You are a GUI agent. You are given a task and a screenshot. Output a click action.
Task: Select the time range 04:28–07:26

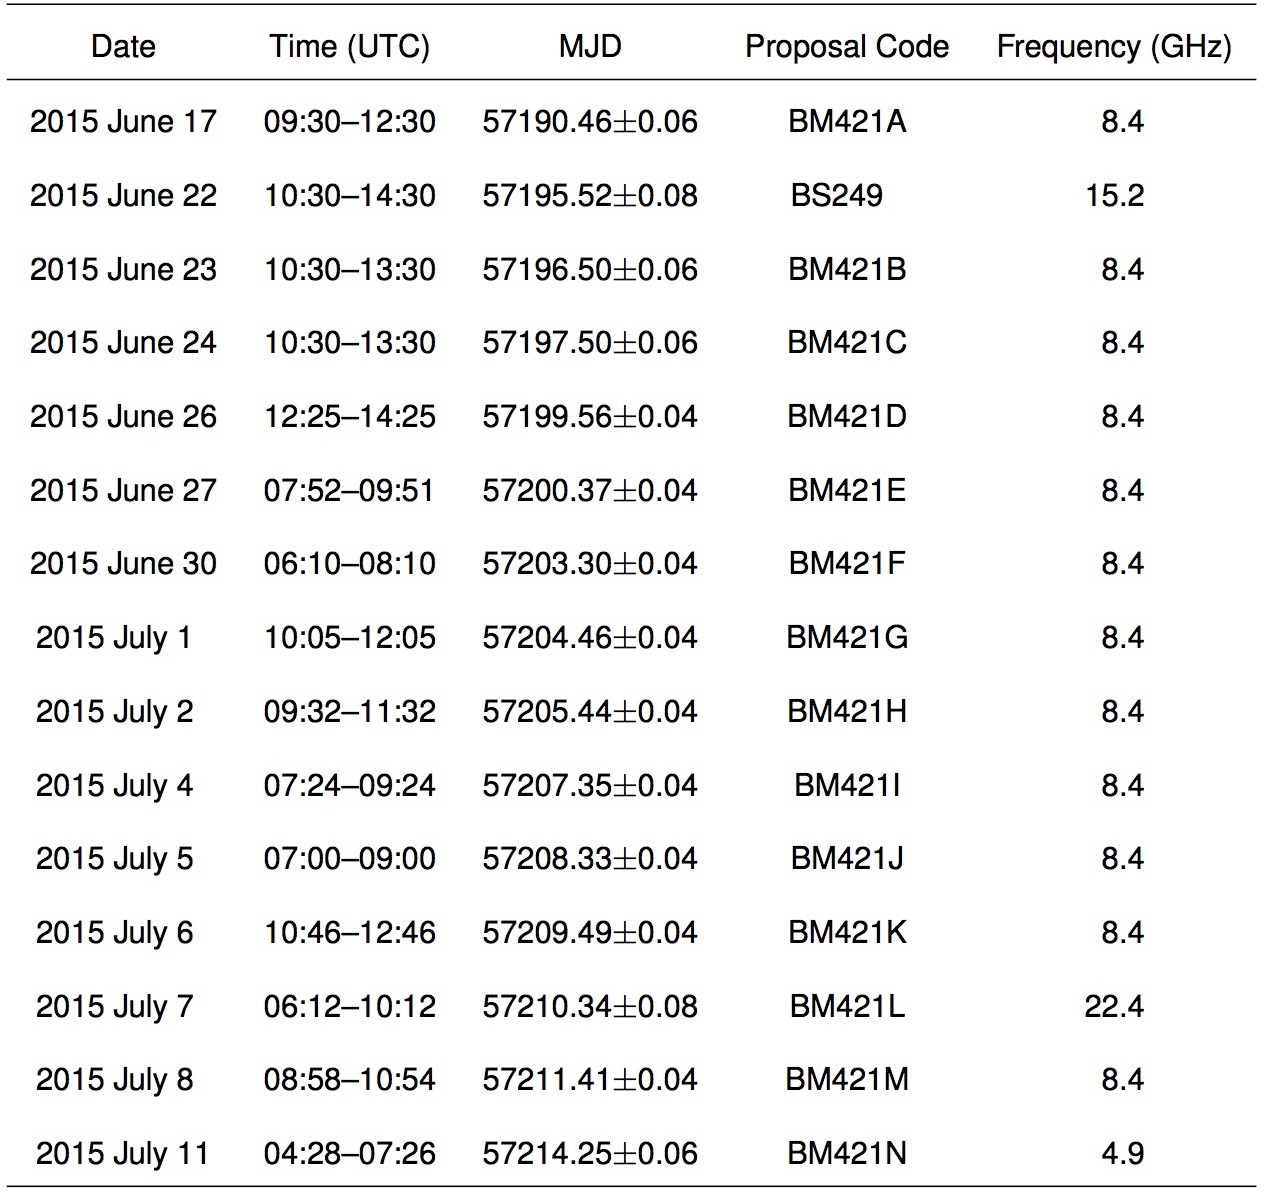coord(350,1154)
